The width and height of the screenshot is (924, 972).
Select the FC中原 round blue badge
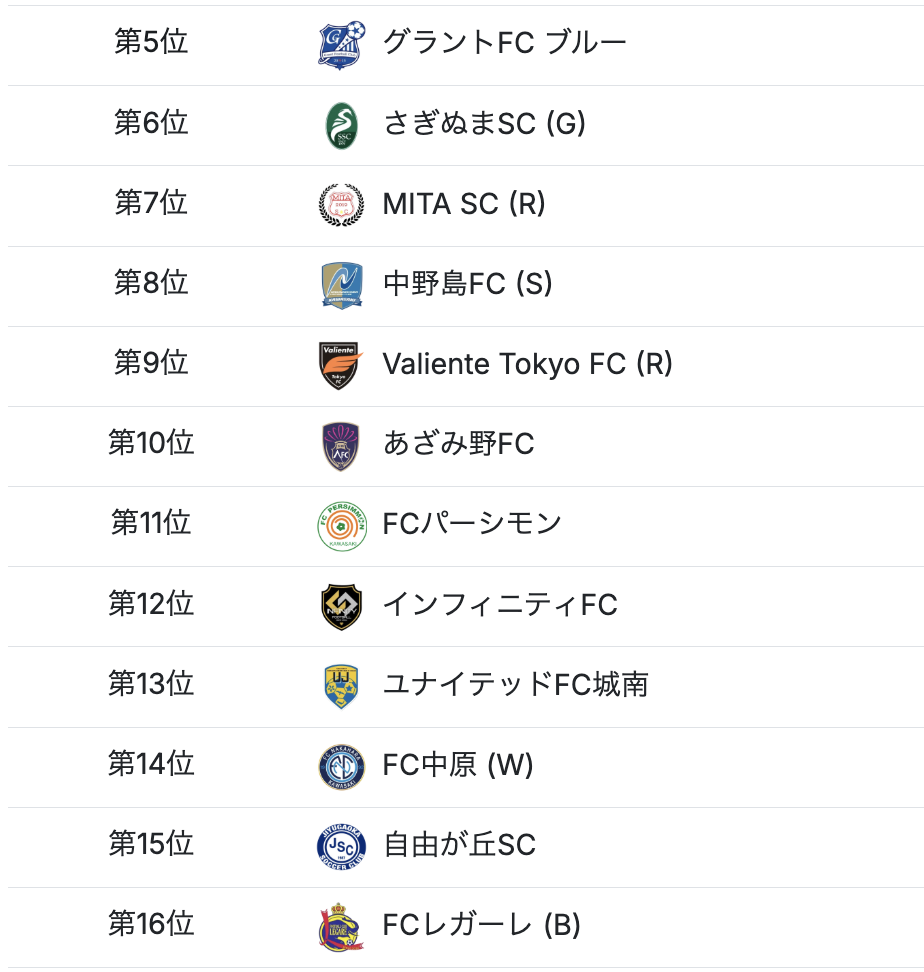click(x=341, y=766)
